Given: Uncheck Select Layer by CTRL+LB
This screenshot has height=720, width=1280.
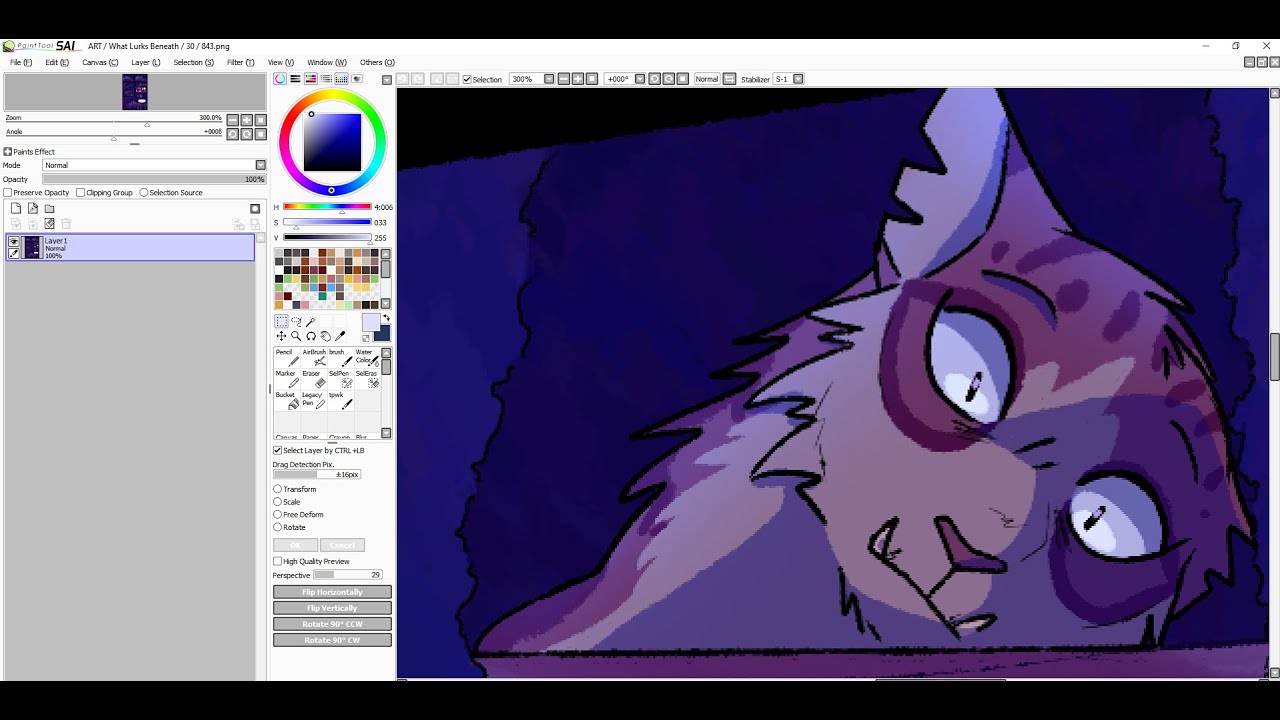Looking at the screenshot, I should tap(278, 450).
